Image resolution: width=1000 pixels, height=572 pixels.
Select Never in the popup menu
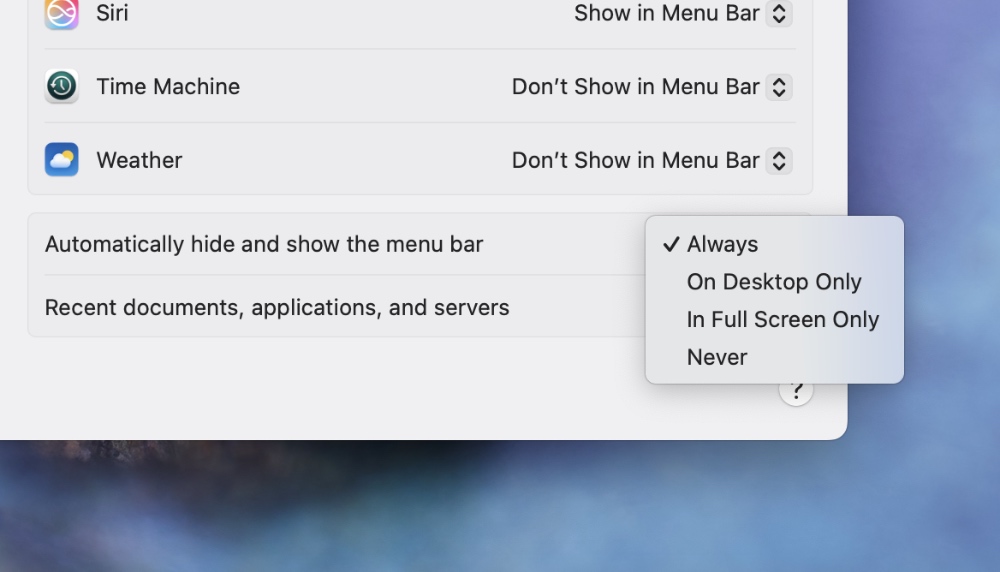click(717, 357)
